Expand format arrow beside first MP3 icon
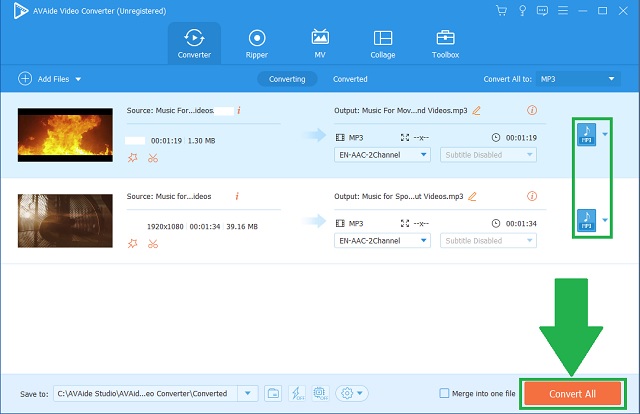 click(x=605, y=134)
